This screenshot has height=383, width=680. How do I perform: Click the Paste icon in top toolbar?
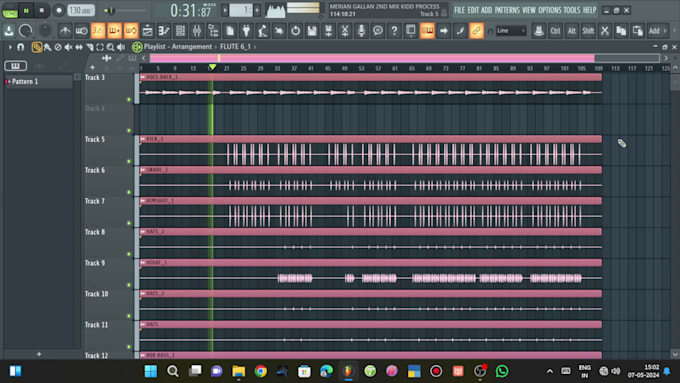click(x=638, y=31)
